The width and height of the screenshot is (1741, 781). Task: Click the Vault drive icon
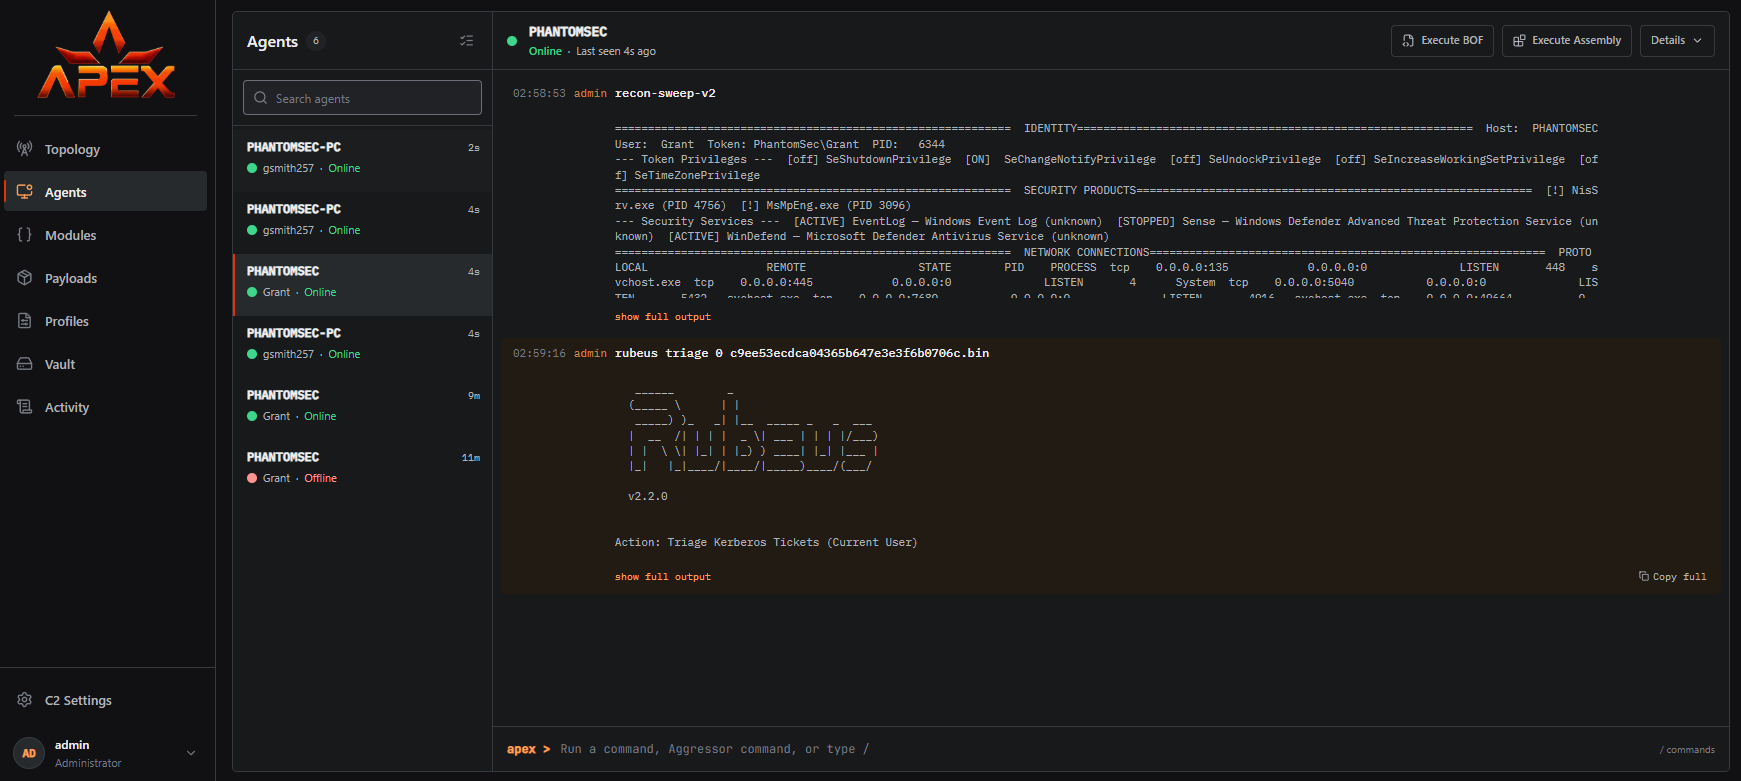pos(25,364)
